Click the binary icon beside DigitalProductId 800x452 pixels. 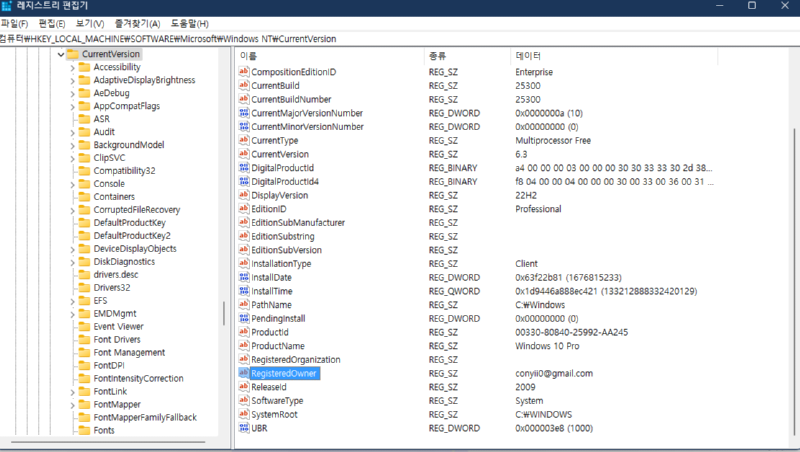pos(243,168)
